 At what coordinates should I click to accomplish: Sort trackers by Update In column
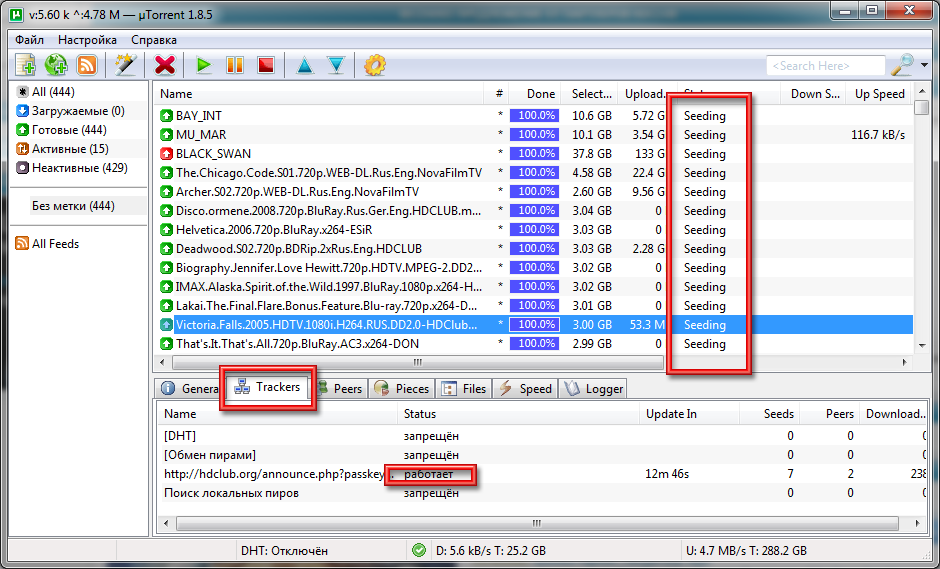click(689, 414)
